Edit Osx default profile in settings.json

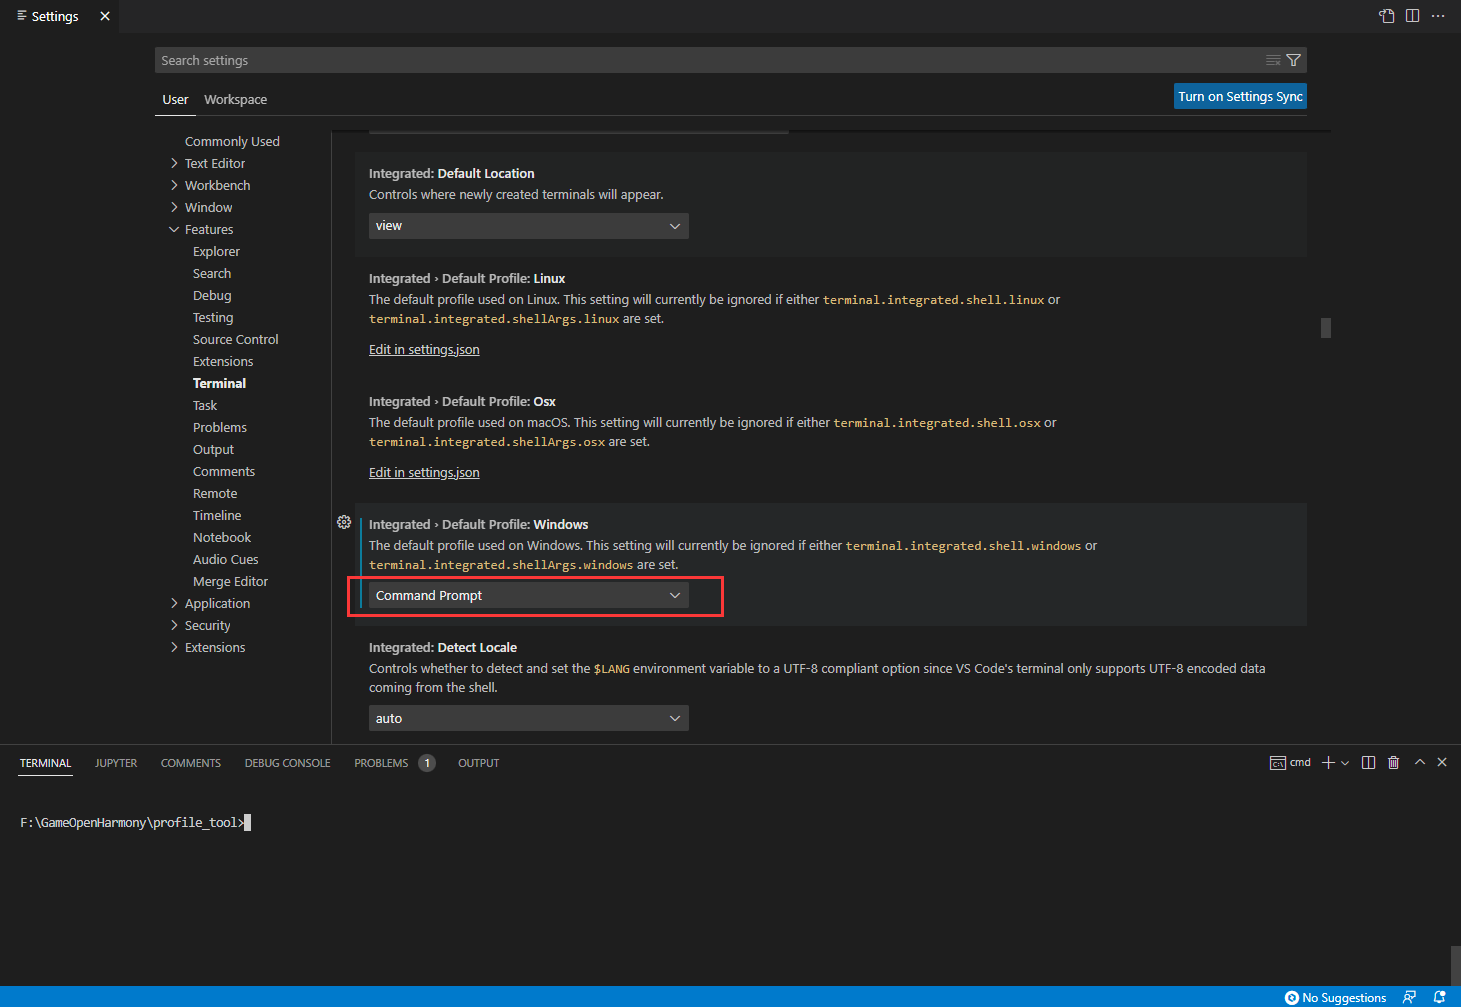pyautogui.click(x=424, y=473)
